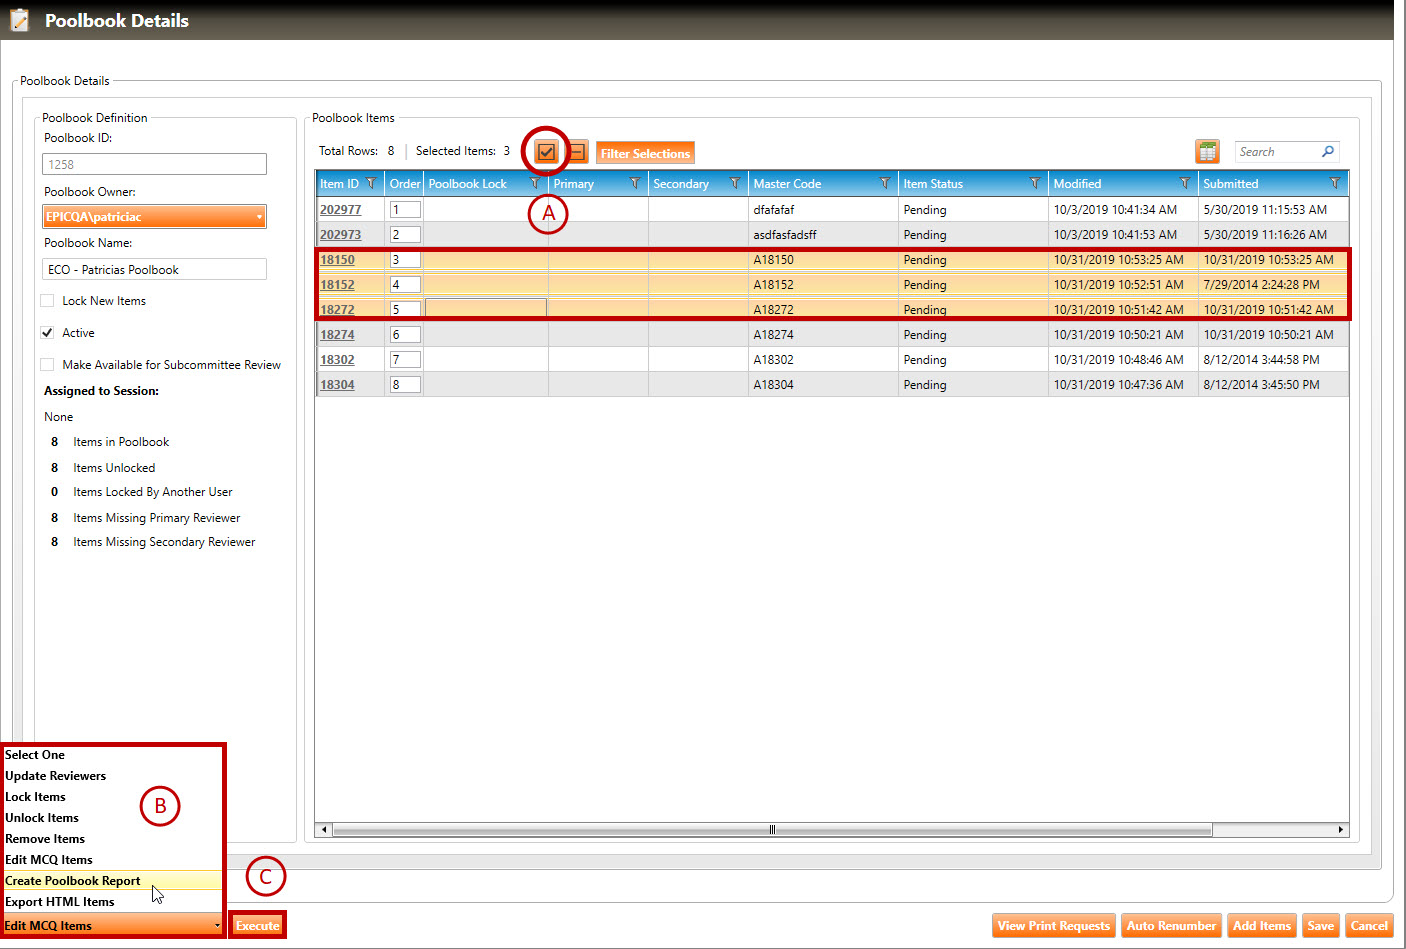Toggle Make Available for Subcommittee Review
The image size is (1406, 949).
point(47,365)
